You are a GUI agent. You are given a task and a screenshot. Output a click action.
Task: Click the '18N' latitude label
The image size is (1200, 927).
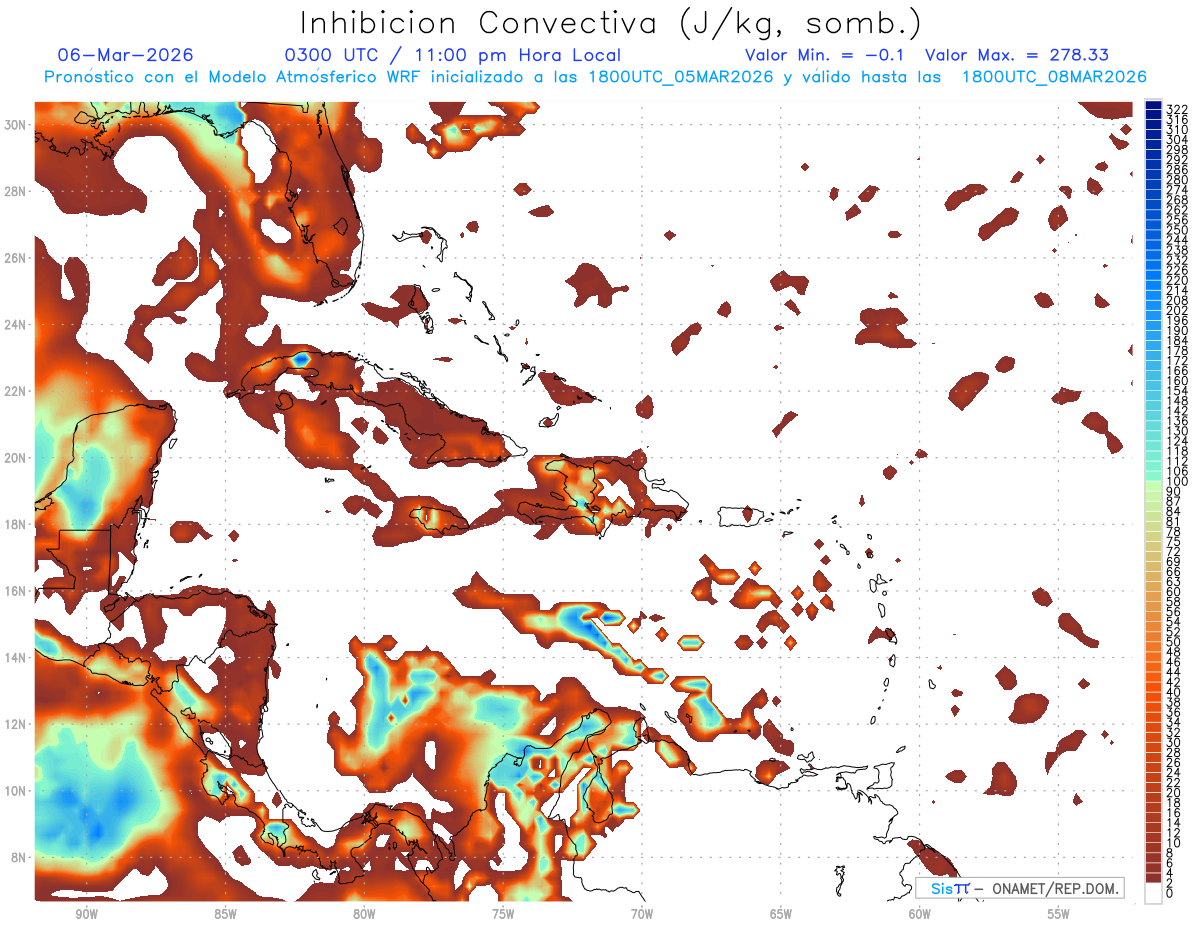16,524
